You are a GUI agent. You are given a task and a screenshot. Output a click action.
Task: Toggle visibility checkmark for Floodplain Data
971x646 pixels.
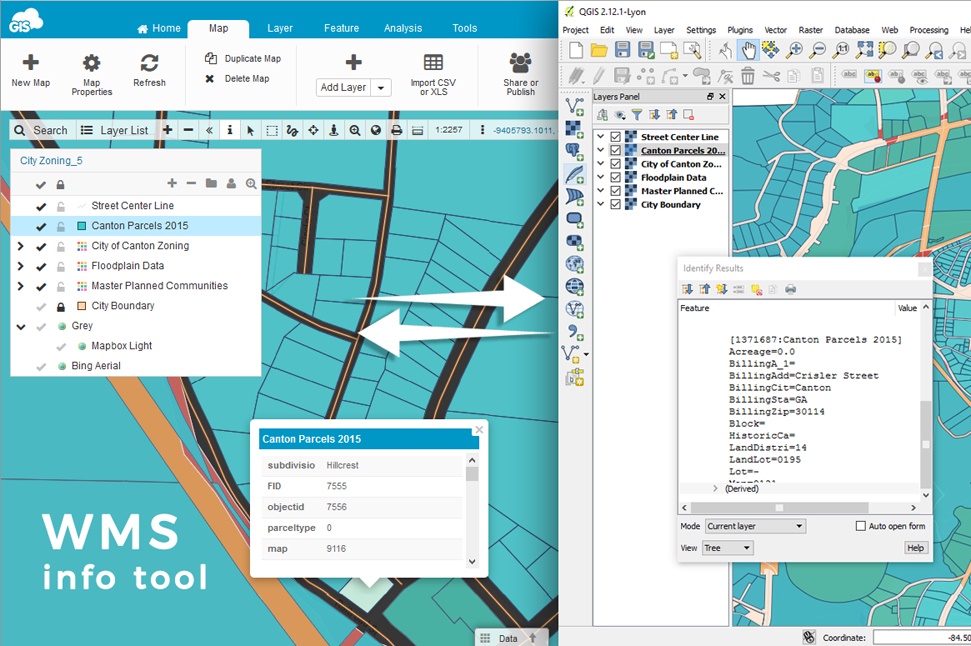click(x=41, y=266)
